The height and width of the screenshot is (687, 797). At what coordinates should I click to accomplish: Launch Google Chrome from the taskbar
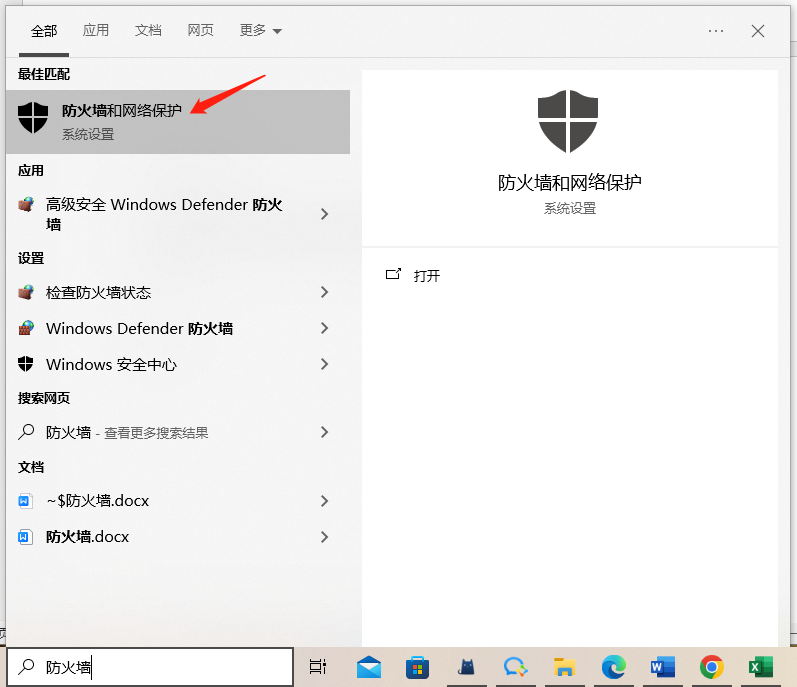(x=712, y=667)
